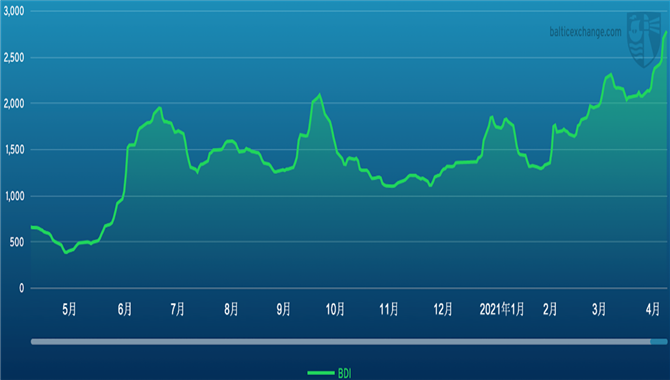The height and width of the screenshot is (380, 670).
Task: Select the 7月 month label
Action: (x=177, y=309)
